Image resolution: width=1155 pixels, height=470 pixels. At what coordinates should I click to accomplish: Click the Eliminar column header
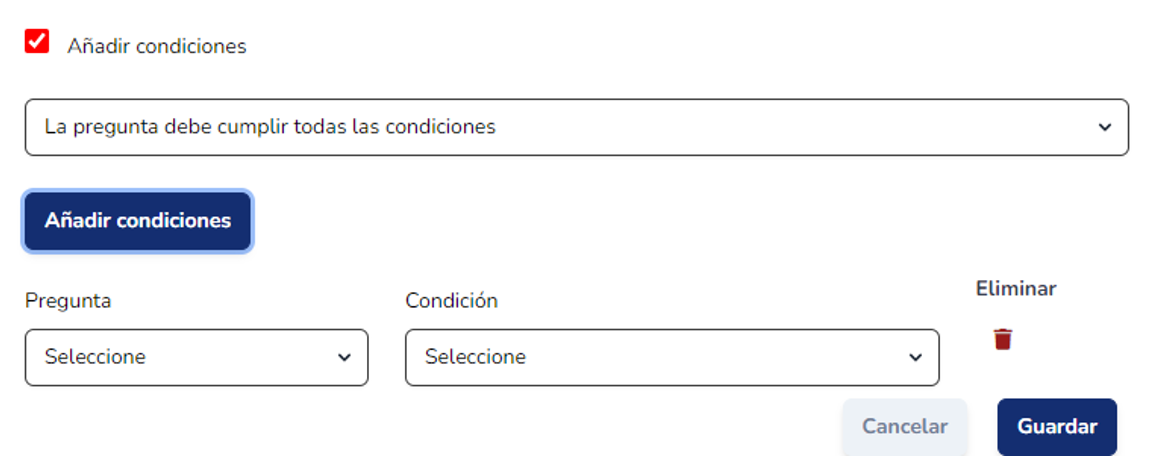pos(1016,289)
